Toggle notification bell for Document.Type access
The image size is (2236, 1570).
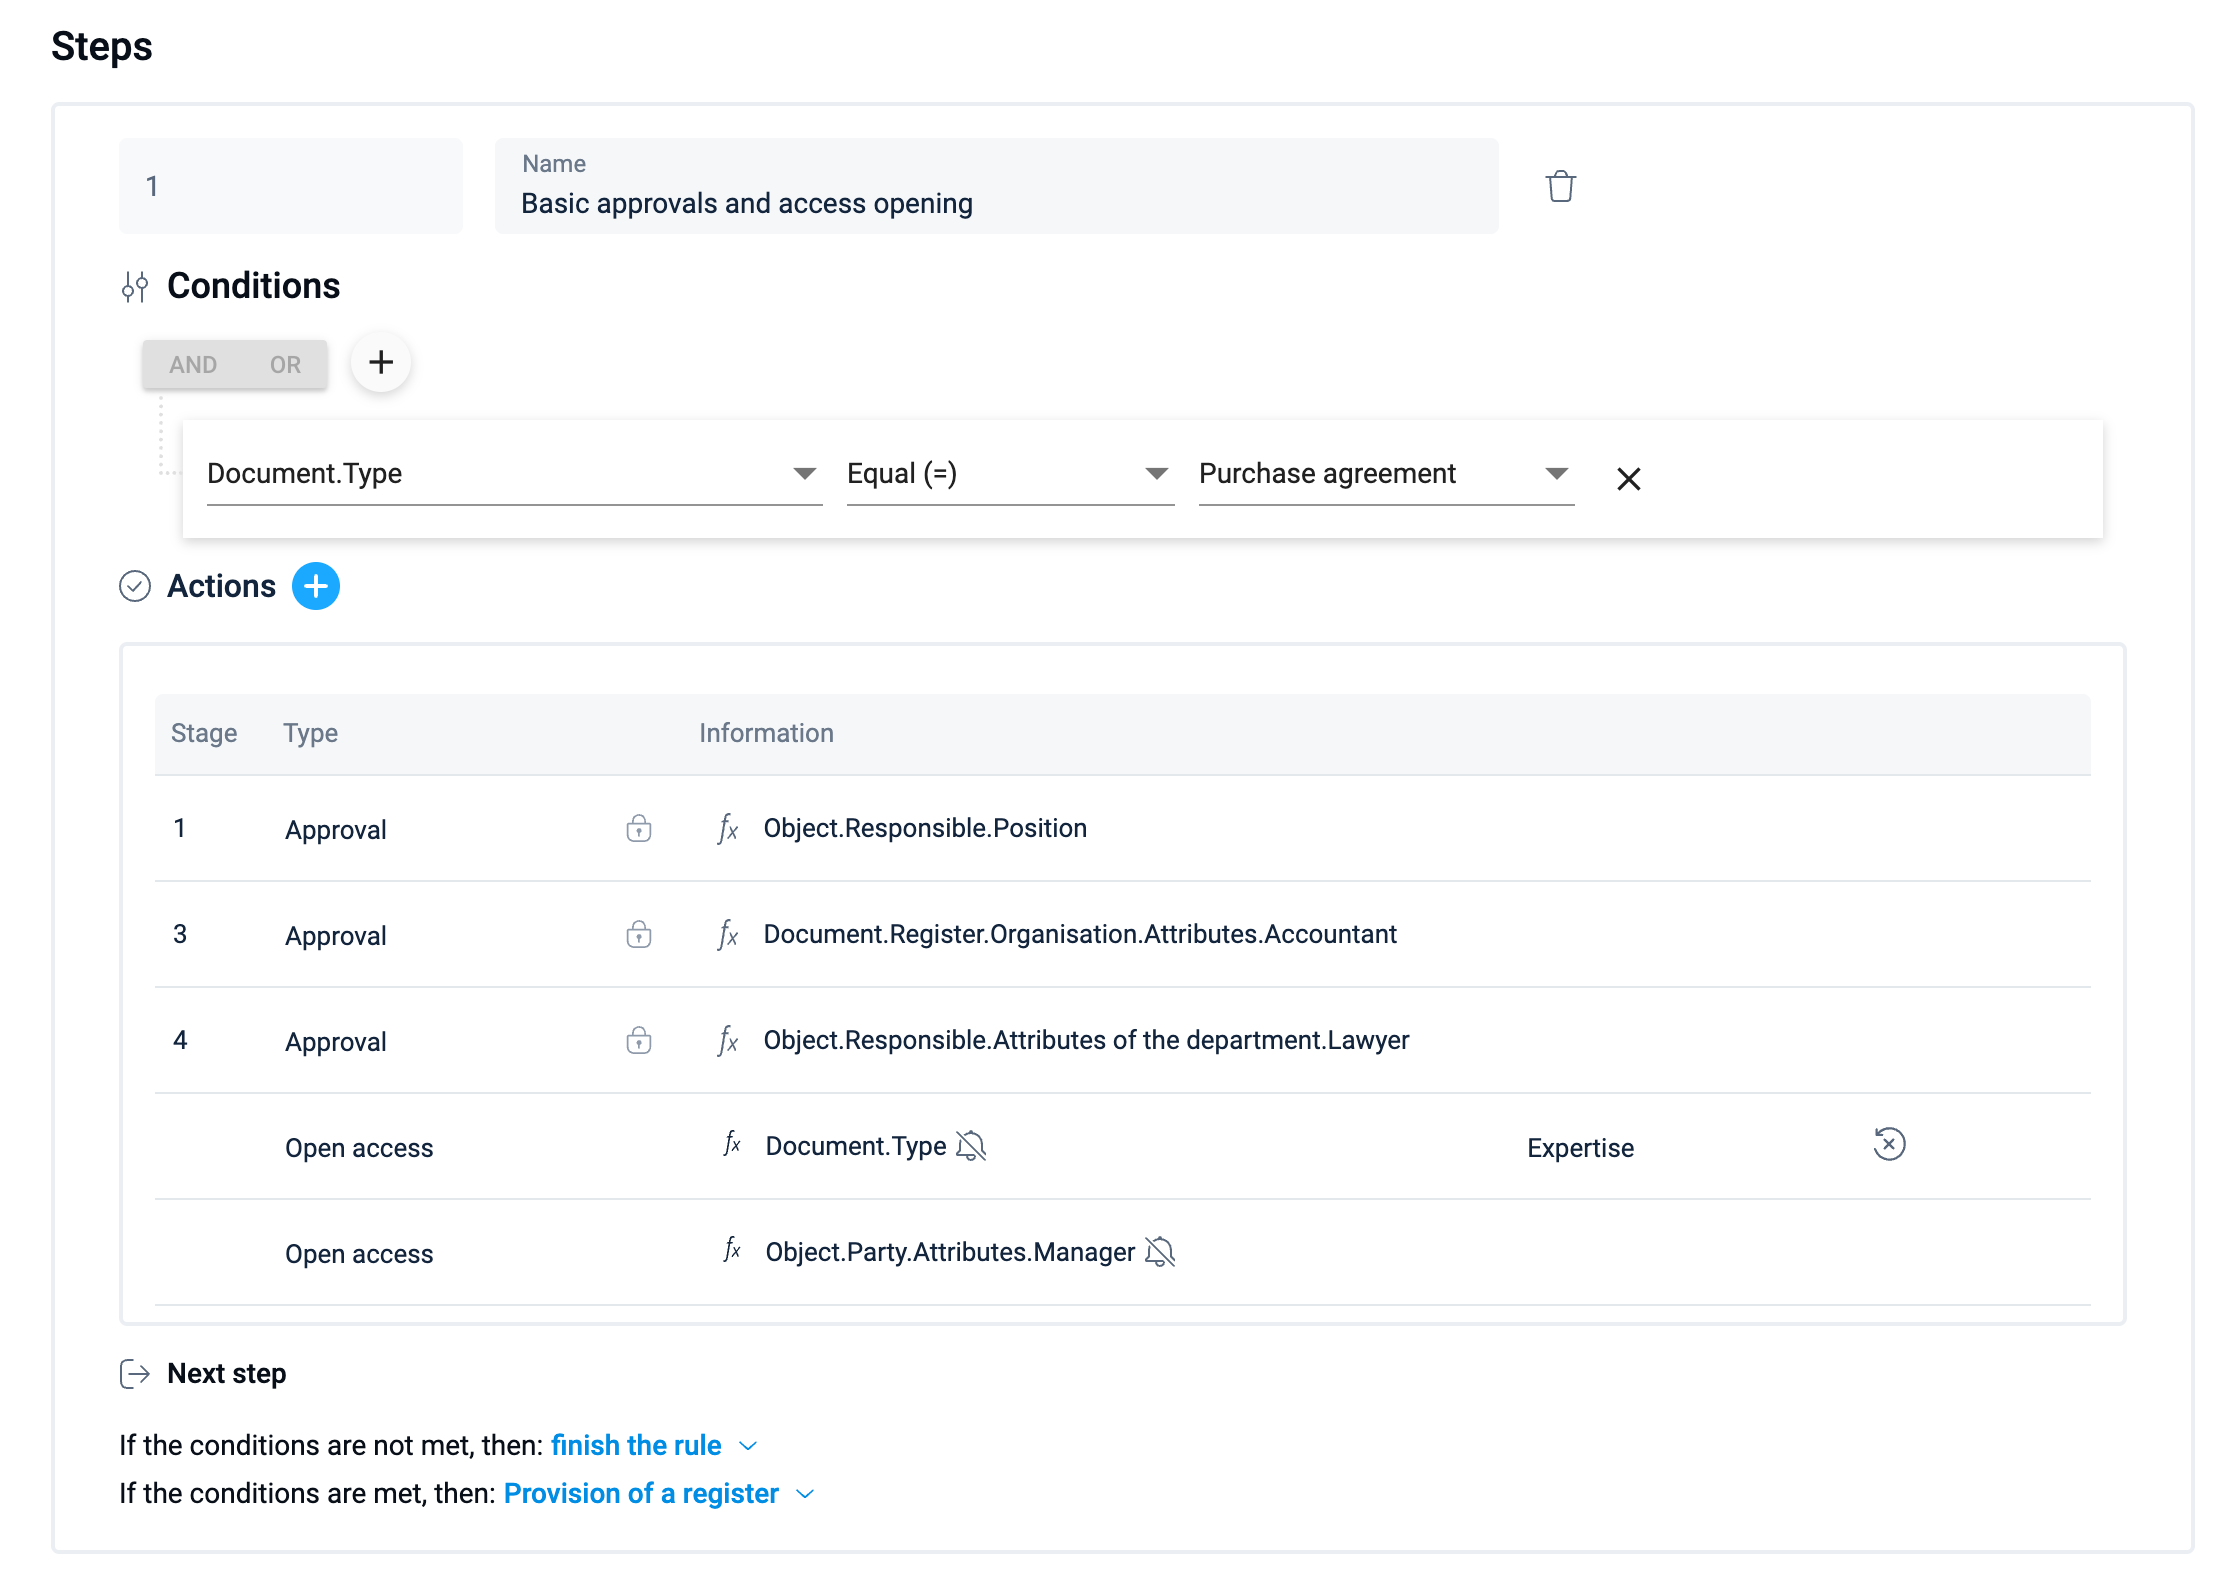tap(970, 1146)
